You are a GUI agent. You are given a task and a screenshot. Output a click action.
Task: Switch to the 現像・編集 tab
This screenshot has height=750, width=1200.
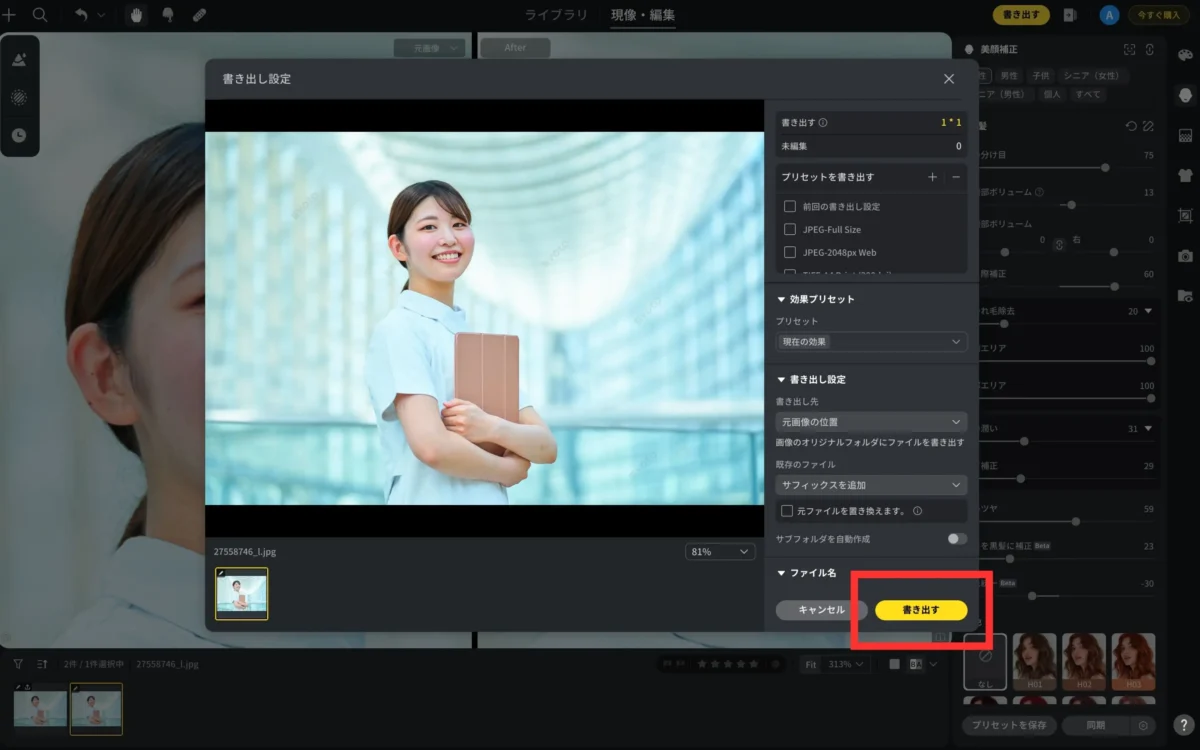[x=643, y=15]
